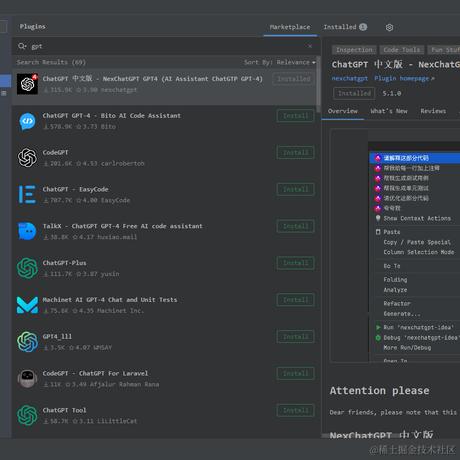
Task: Click the TalkX plugin chat icon
Action: click(x=27, y=231)
